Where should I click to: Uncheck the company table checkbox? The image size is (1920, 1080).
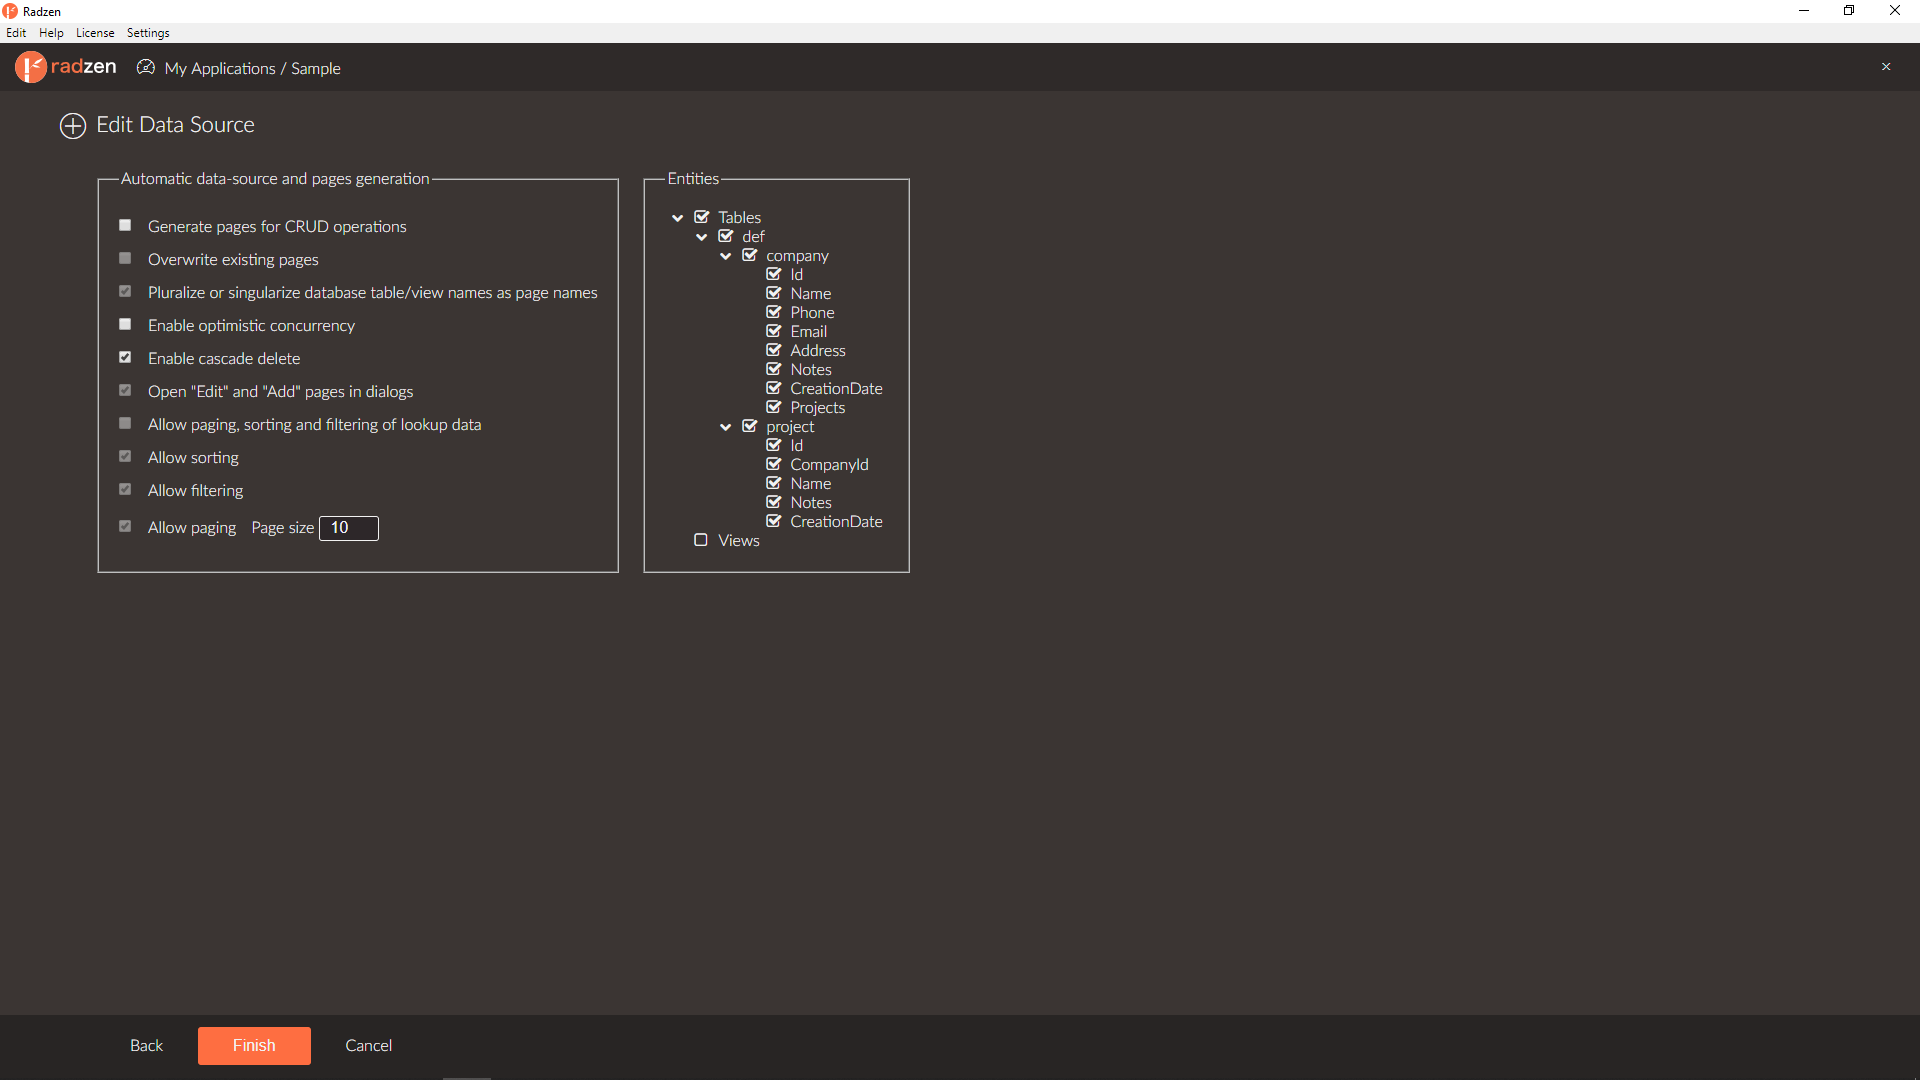point(750,255)
